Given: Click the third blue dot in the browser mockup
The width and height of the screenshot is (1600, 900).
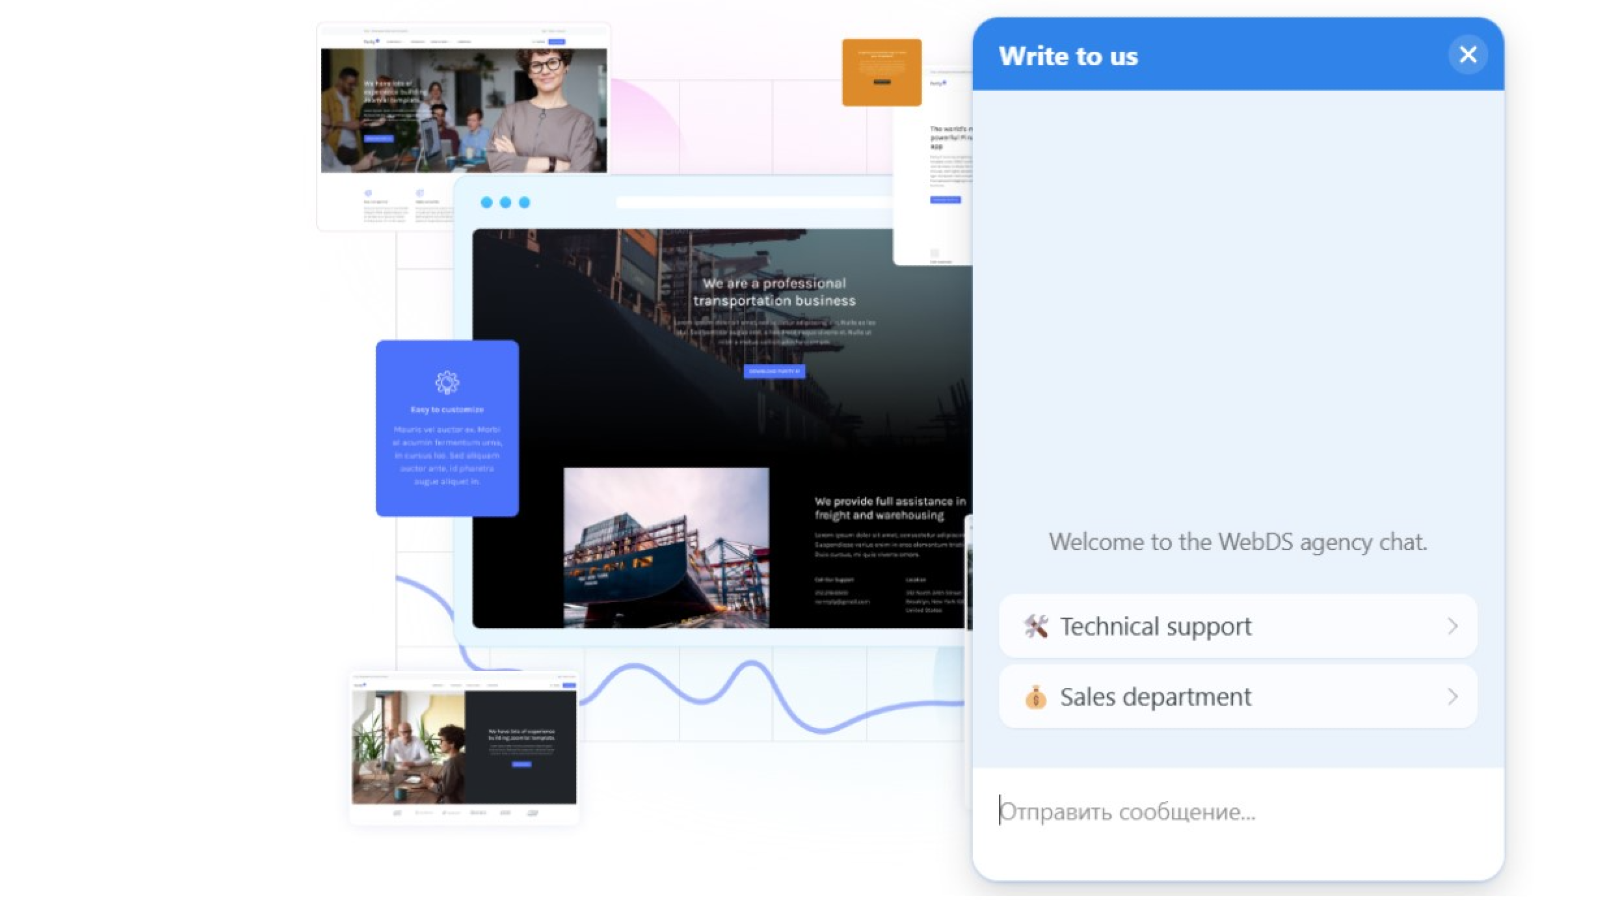Looking at the screenshot, I should (x=525, y=202).
